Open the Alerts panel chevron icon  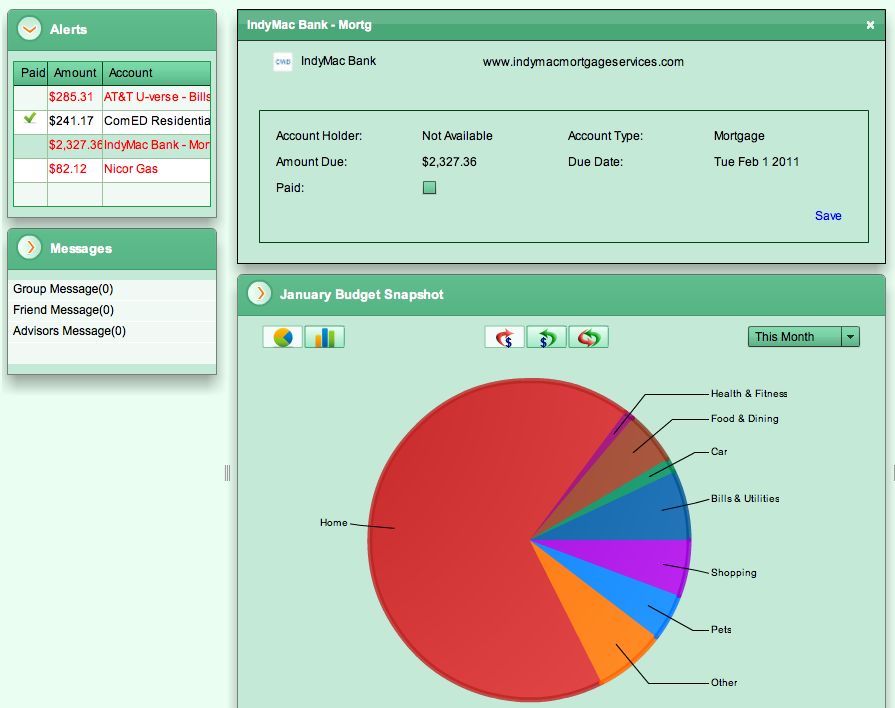pyautogui.click(x=28, y=29)
